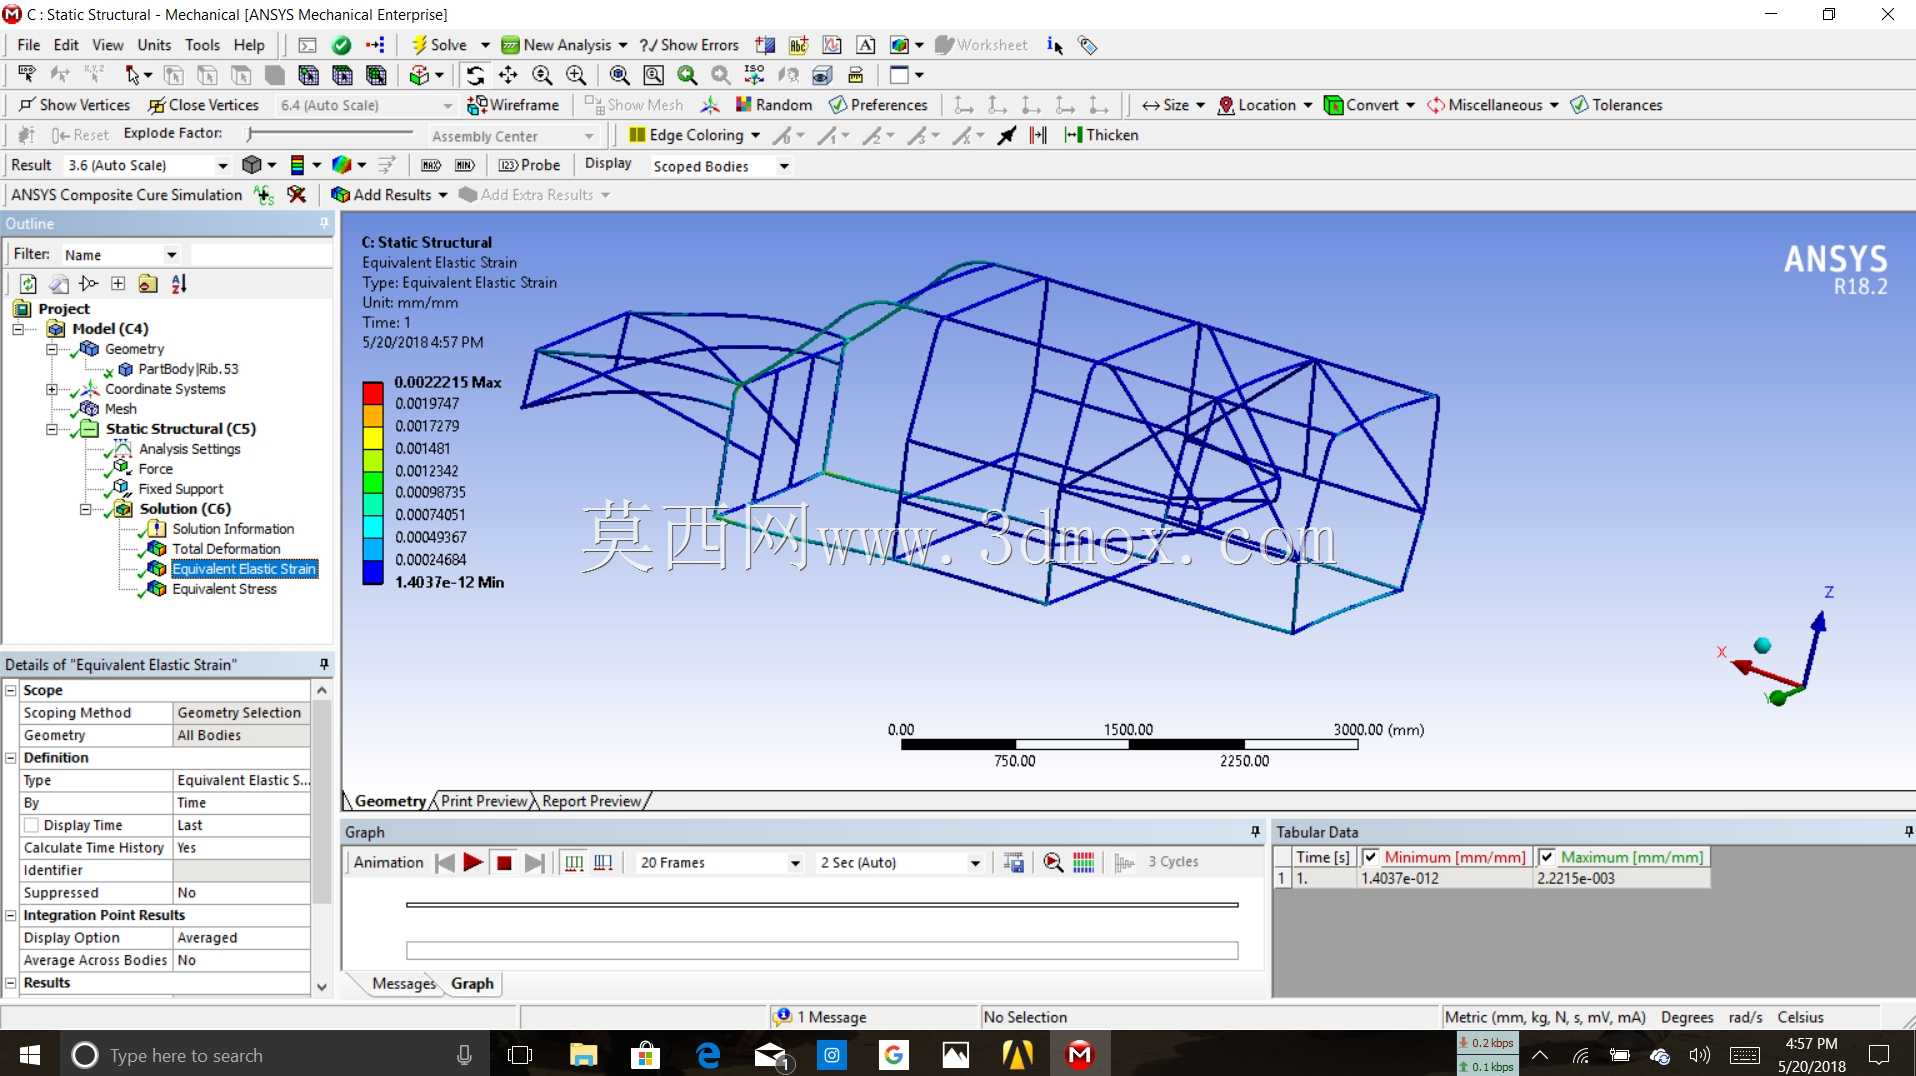Toggle Random colors
Viewport: 1916px width, 1076px height.
[773, 105]
